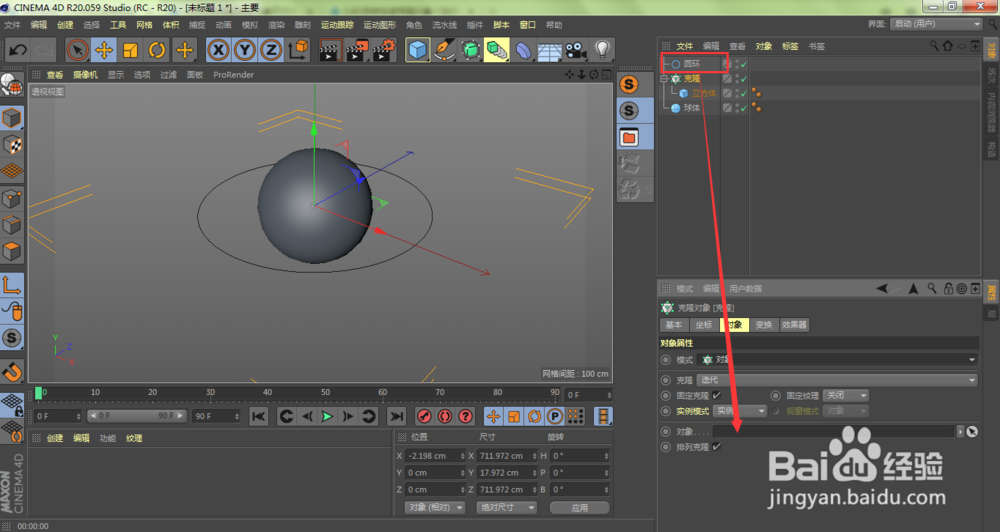
Task: Click the 0 F to 90 F range slider
Action: coord(137,416)
